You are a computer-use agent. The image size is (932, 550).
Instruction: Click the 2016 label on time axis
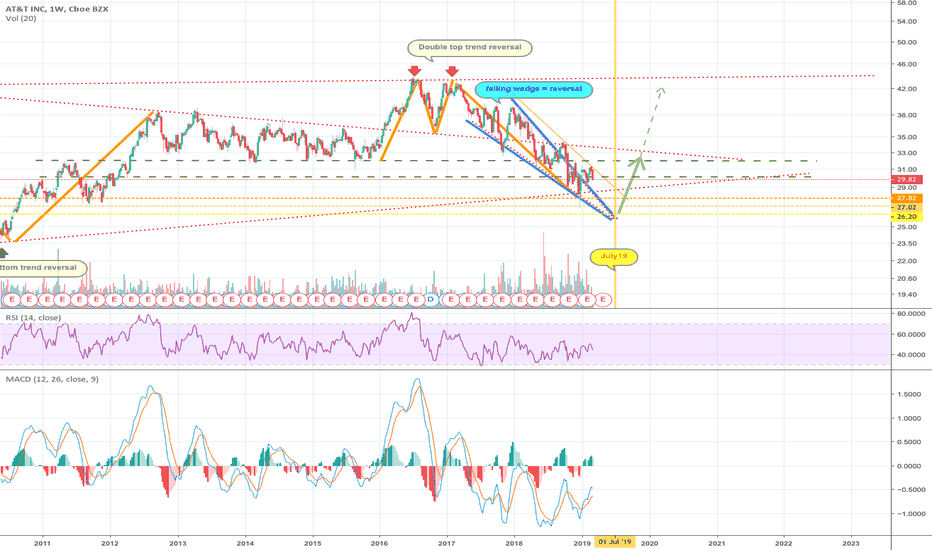pyautogui.click(x=379, y=543)
